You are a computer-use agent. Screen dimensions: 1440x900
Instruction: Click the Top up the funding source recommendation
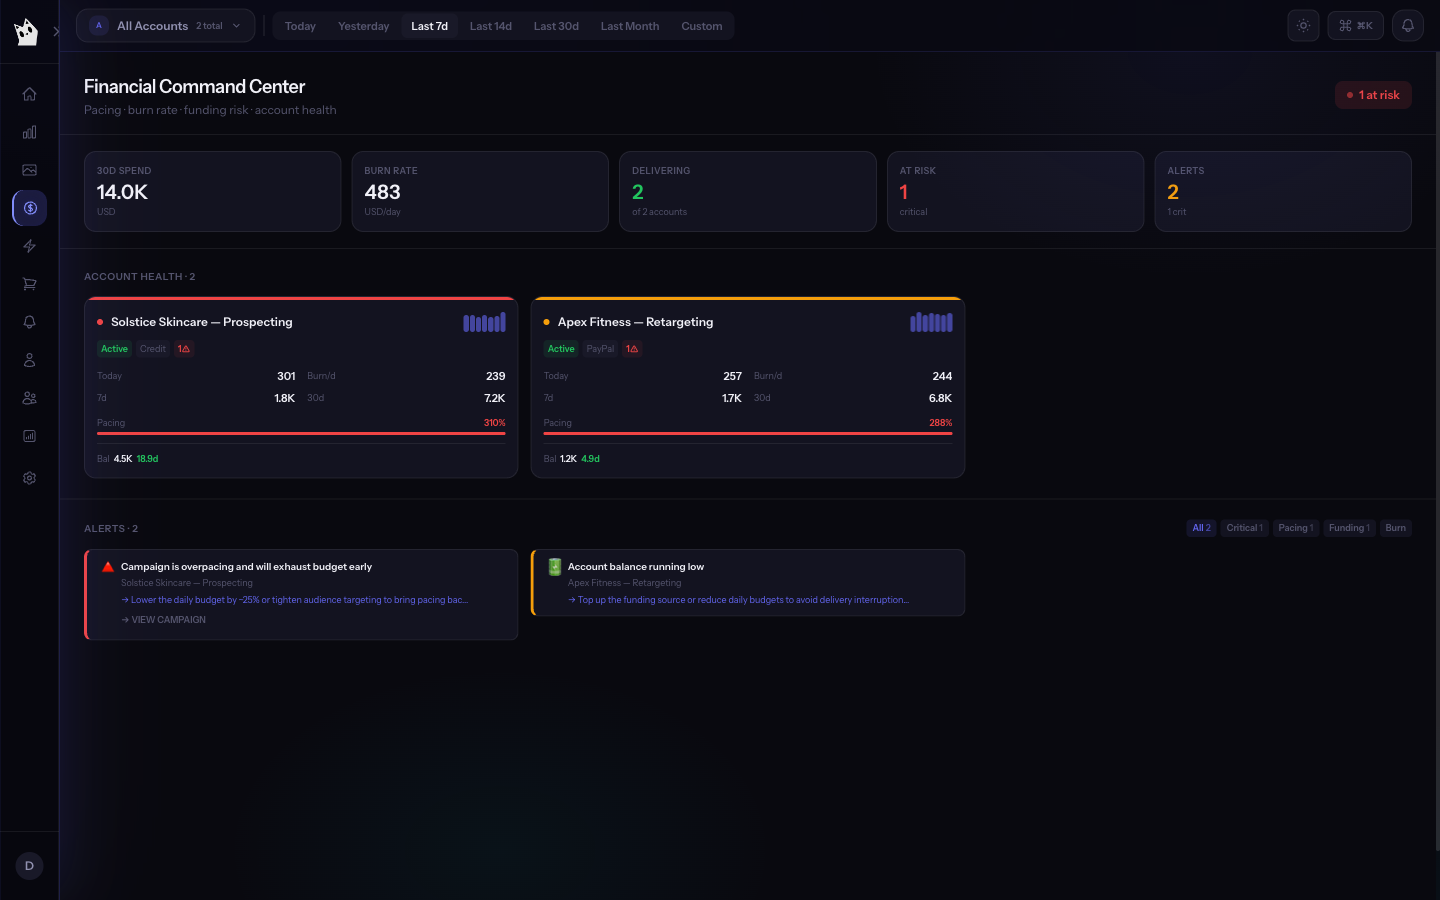pyautogui.click(x=738, y=600)
